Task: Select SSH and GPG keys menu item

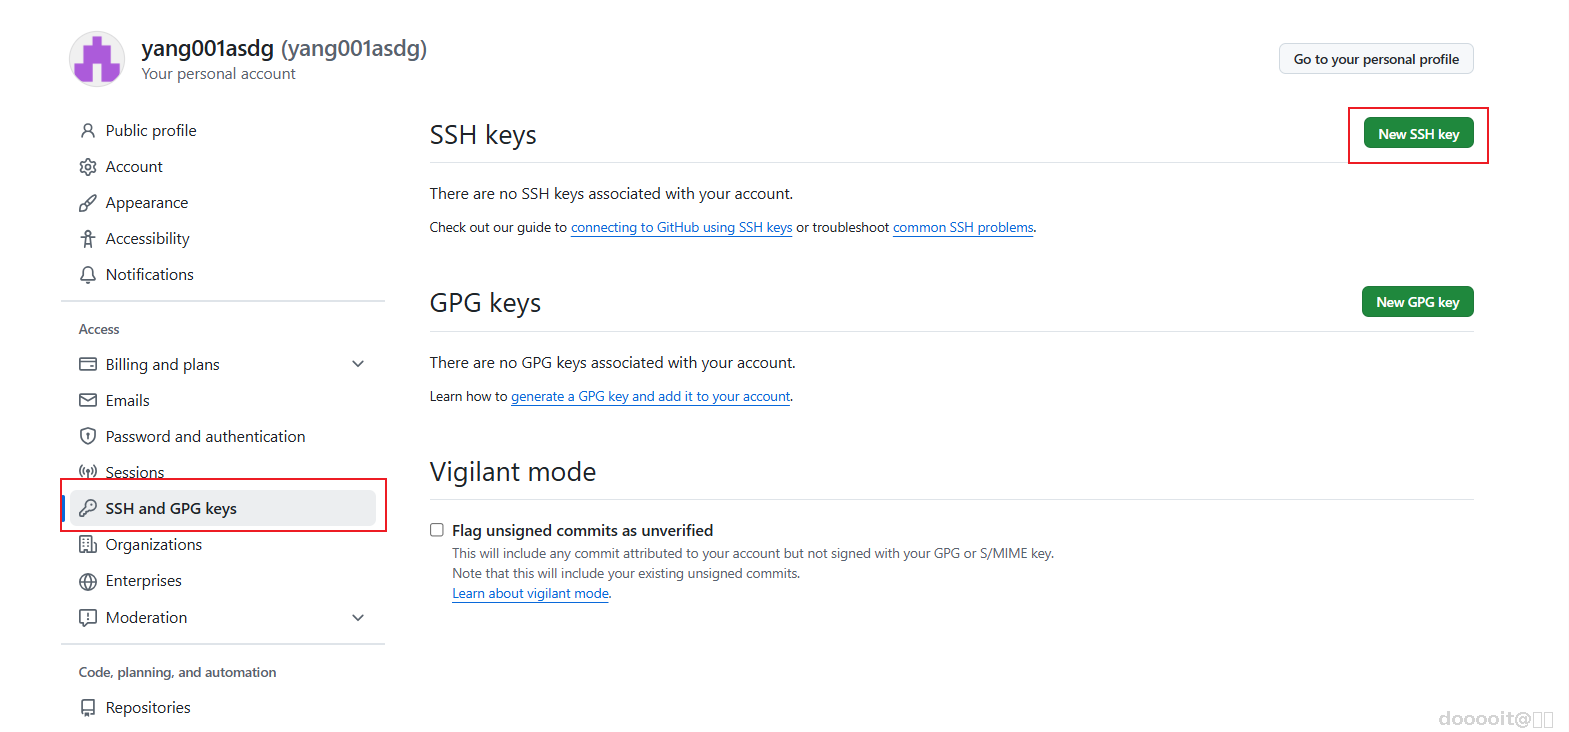Action: pyautogui.click(x=171, y=509)
